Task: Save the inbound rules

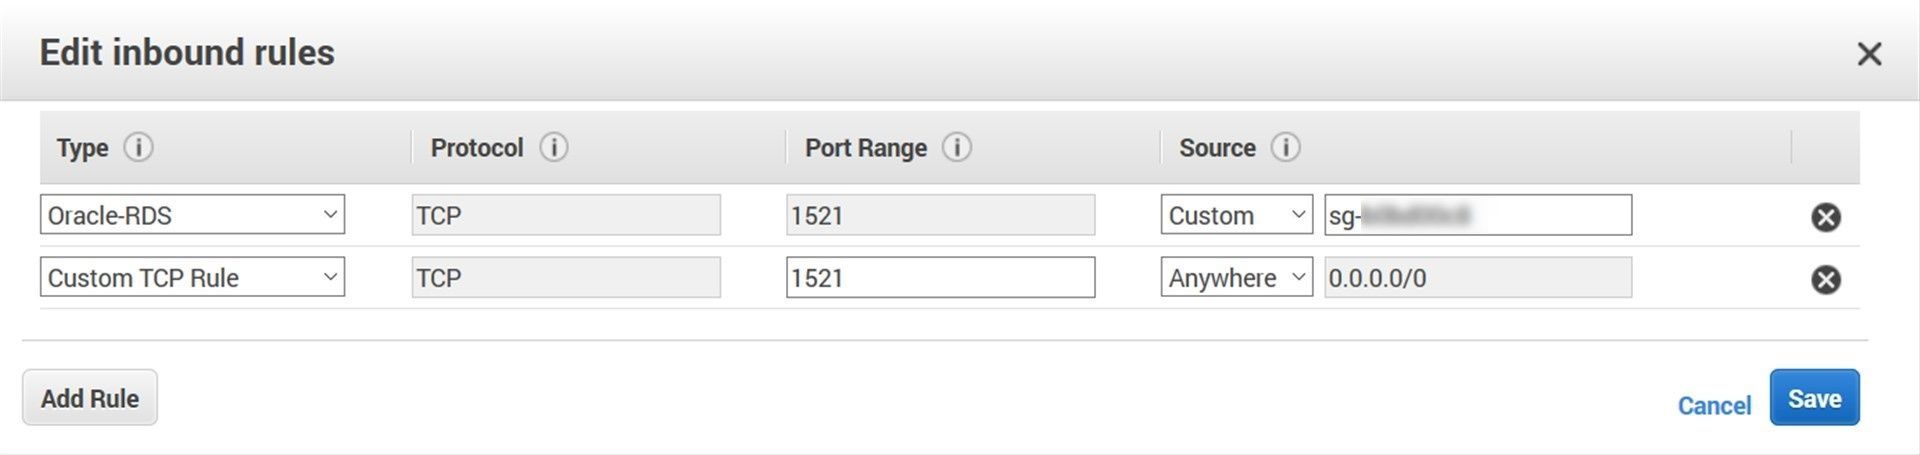Action: (x=1814, y=398)
